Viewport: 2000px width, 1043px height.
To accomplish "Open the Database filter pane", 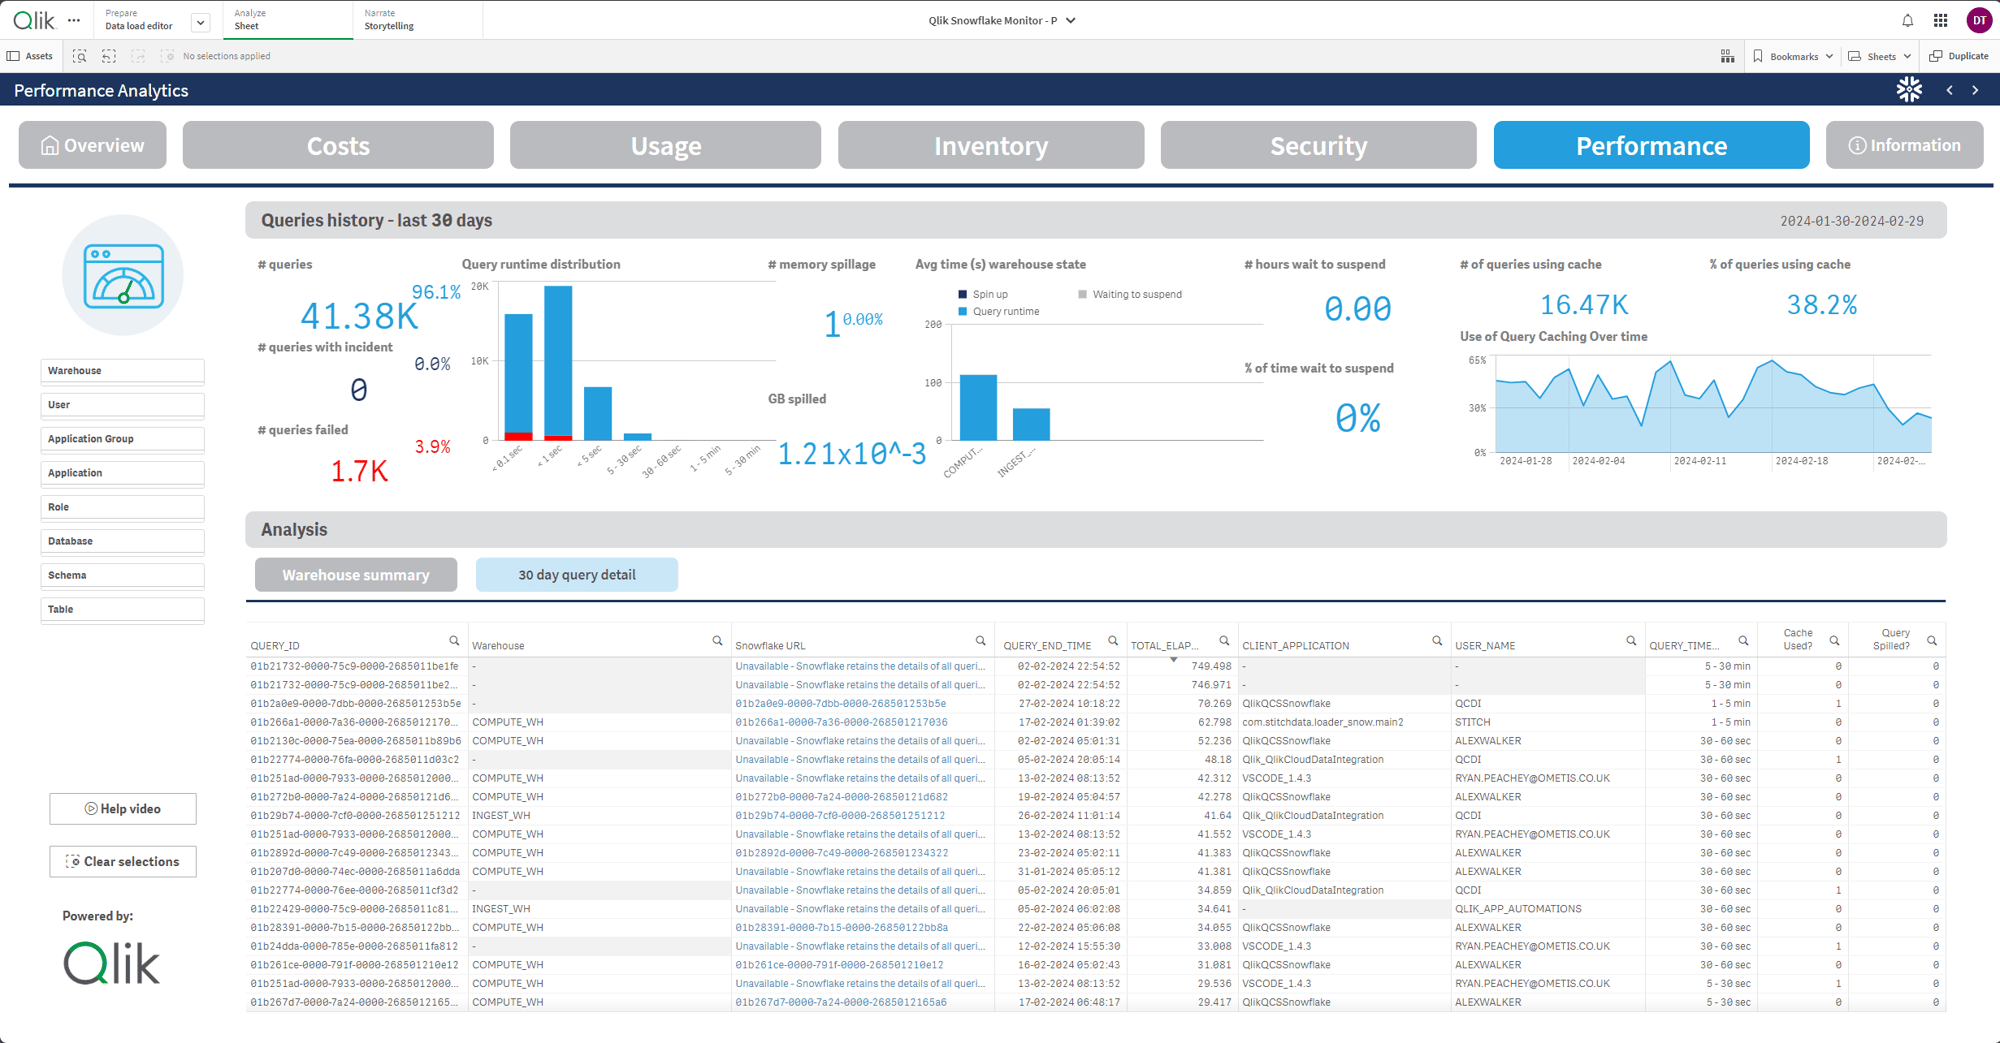I will click(122, 541).
